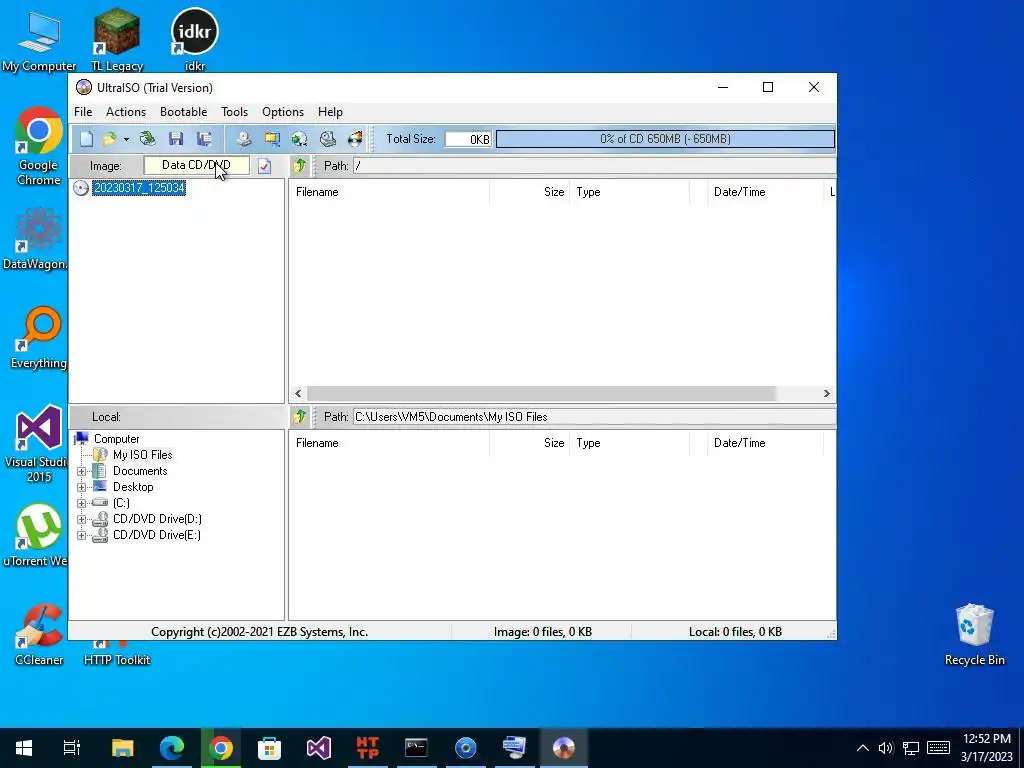Click the Make CD/DVD Image icon

coord(244,138)
